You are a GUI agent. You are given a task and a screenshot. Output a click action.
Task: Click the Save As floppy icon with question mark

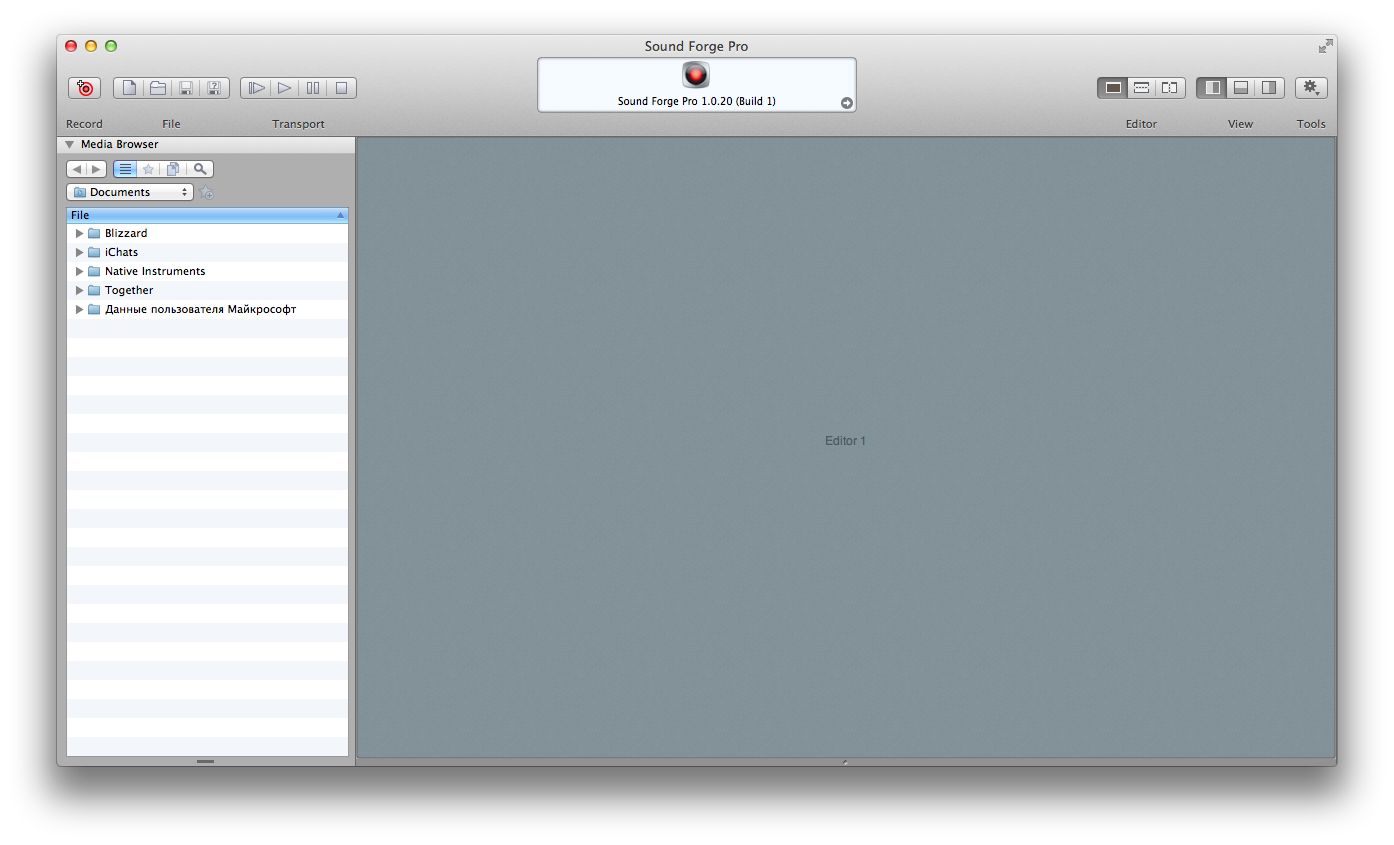[214, 88]
